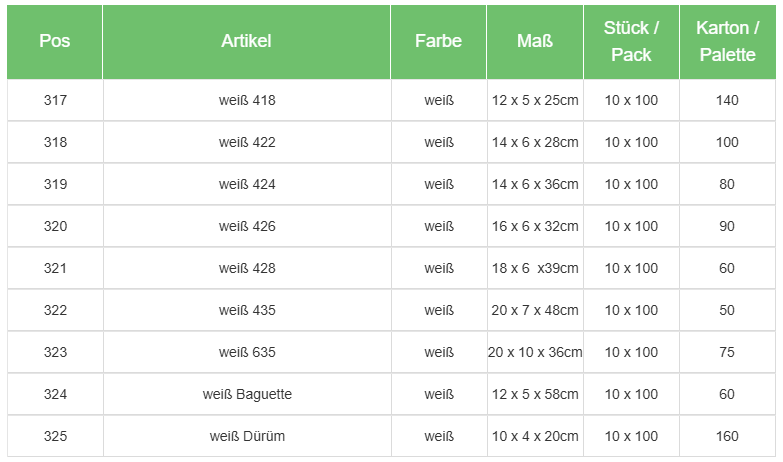This screenshot has height=462, width=783.
Task: Click the Farbe column header
Action: [x=438, y=41]
